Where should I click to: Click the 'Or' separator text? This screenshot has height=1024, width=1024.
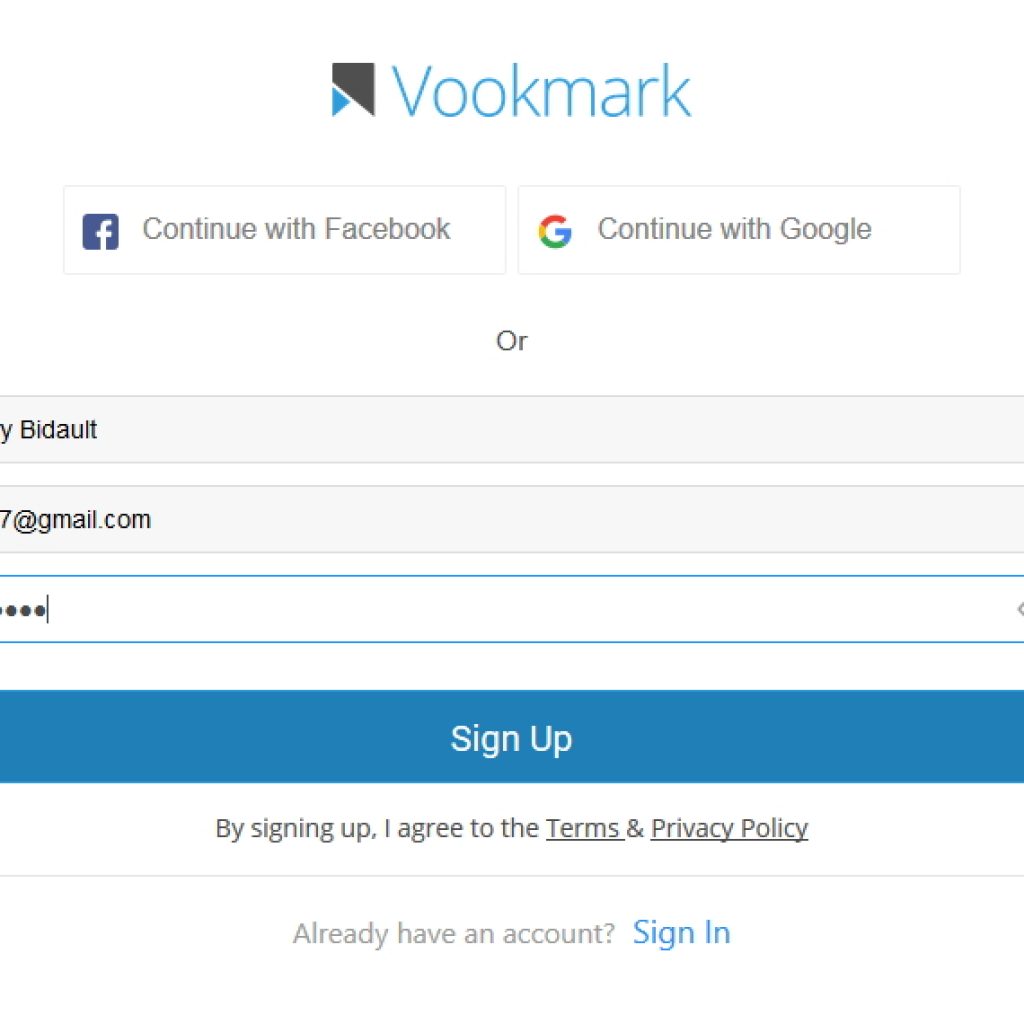(x=511, y=341)
